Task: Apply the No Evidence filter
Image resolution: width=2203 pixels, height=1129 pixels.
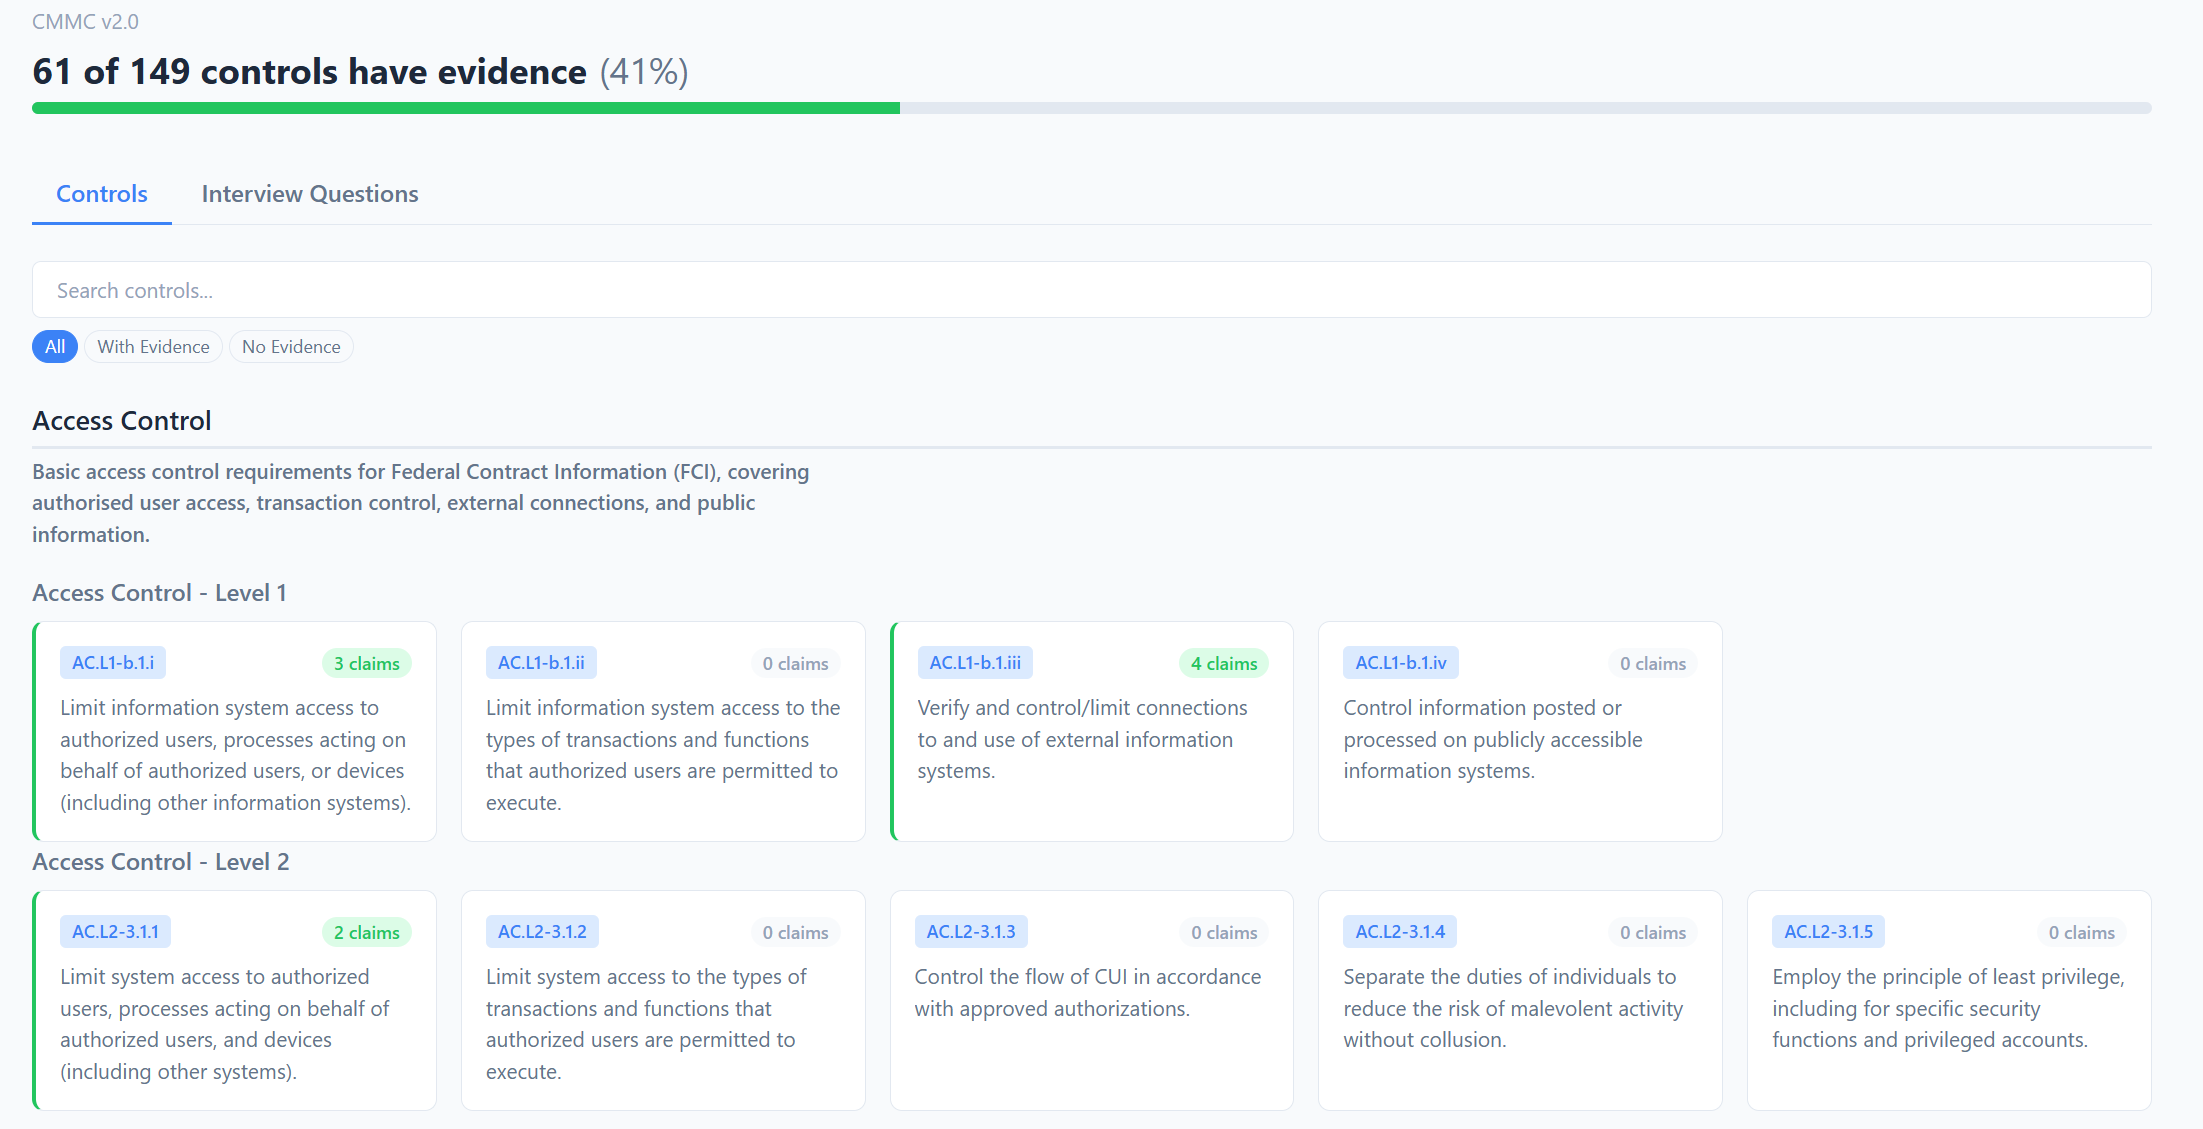Action: click(291, 346)
